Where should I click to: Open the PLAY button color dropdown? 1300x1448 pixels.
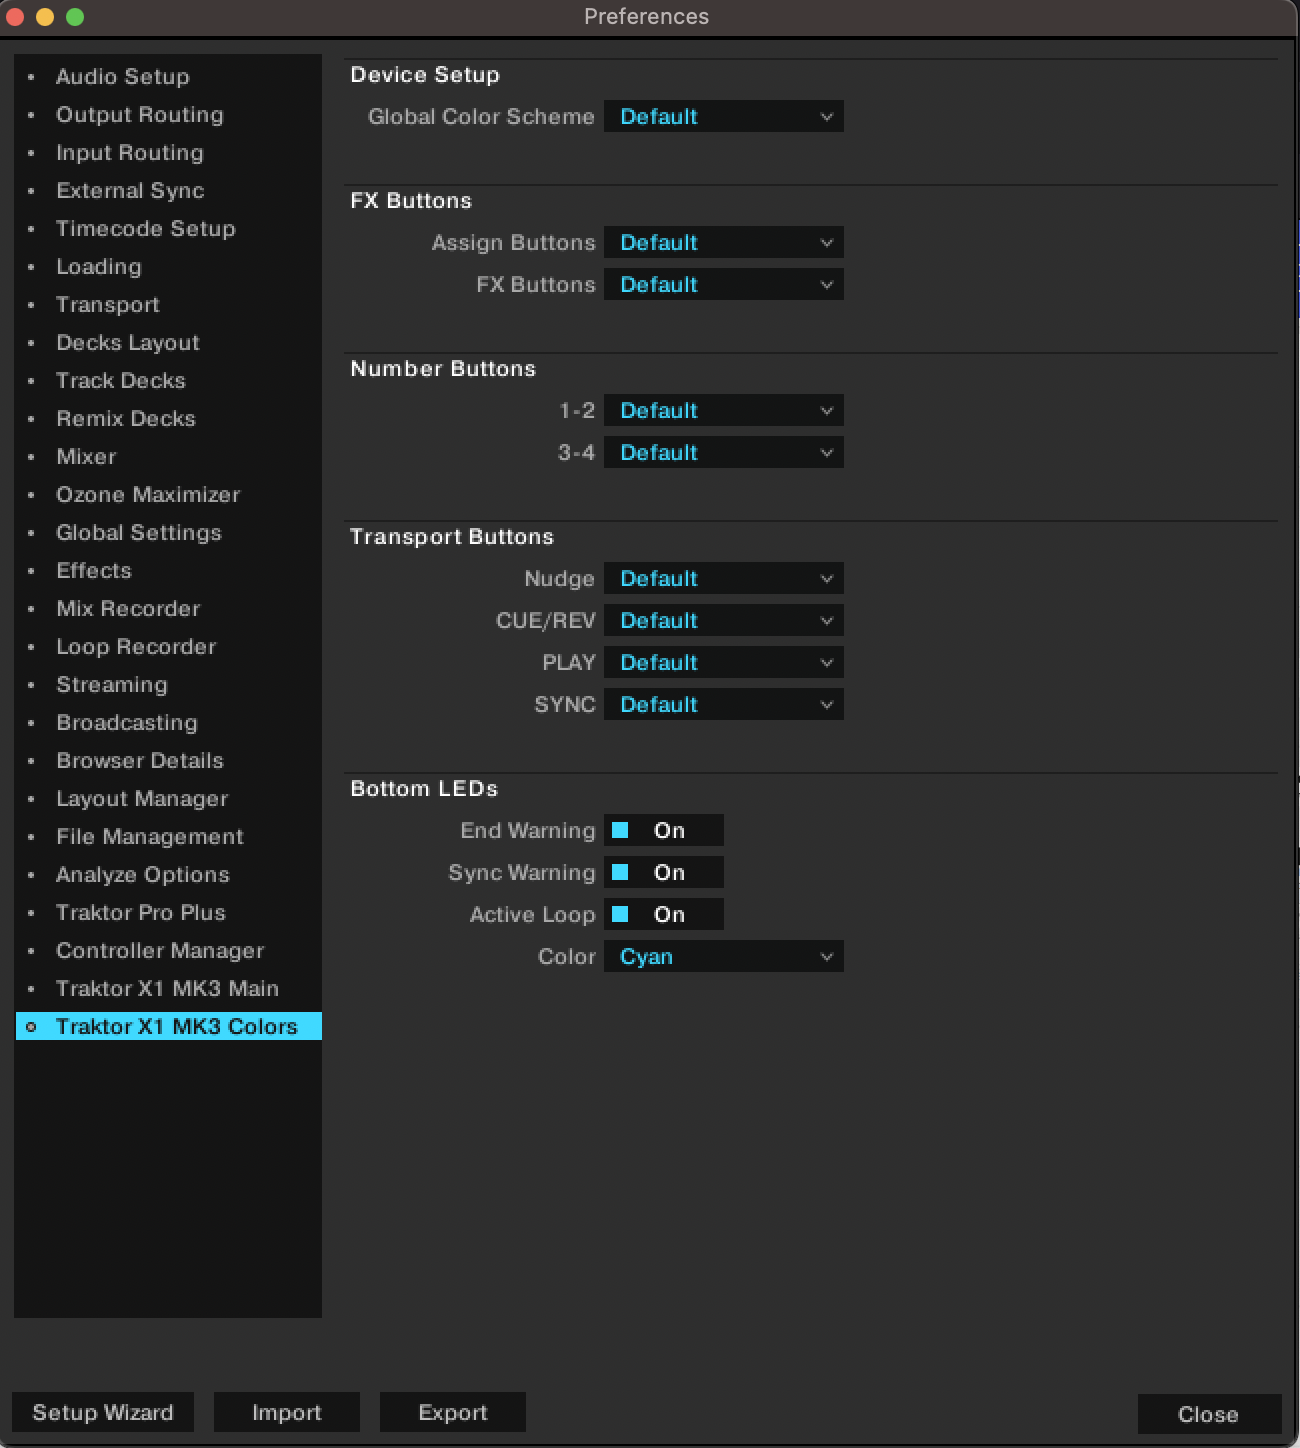(723, 662)
